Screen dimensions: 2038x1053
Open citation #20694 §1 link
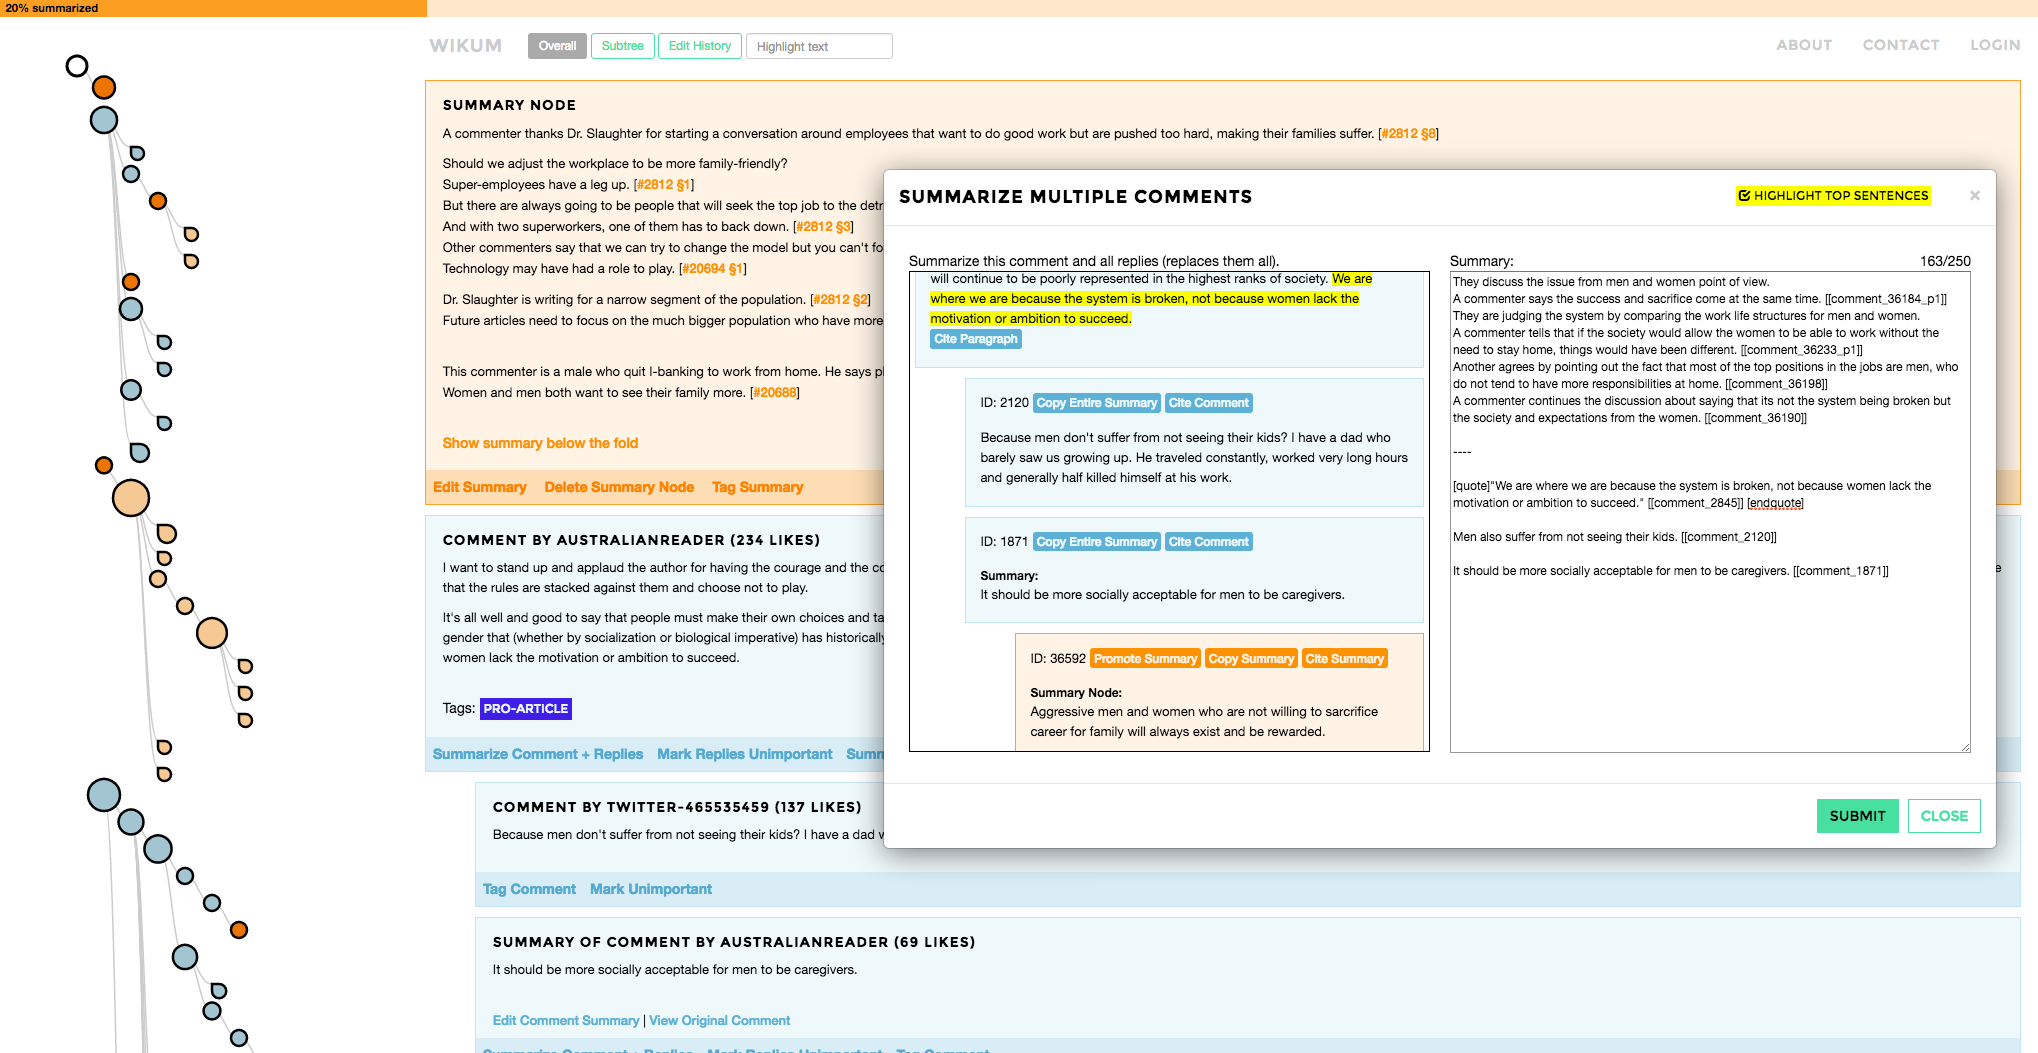[712, 269]
